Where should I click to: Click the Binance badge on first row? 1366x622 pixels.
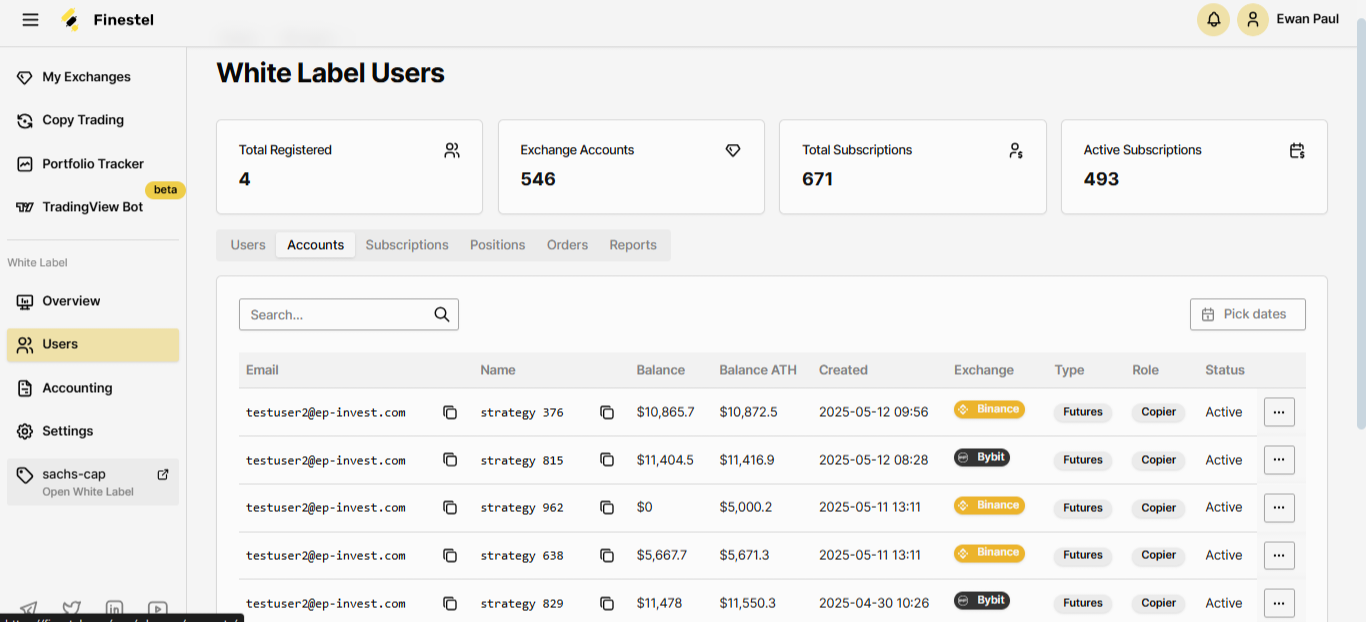tap(988, 409)
